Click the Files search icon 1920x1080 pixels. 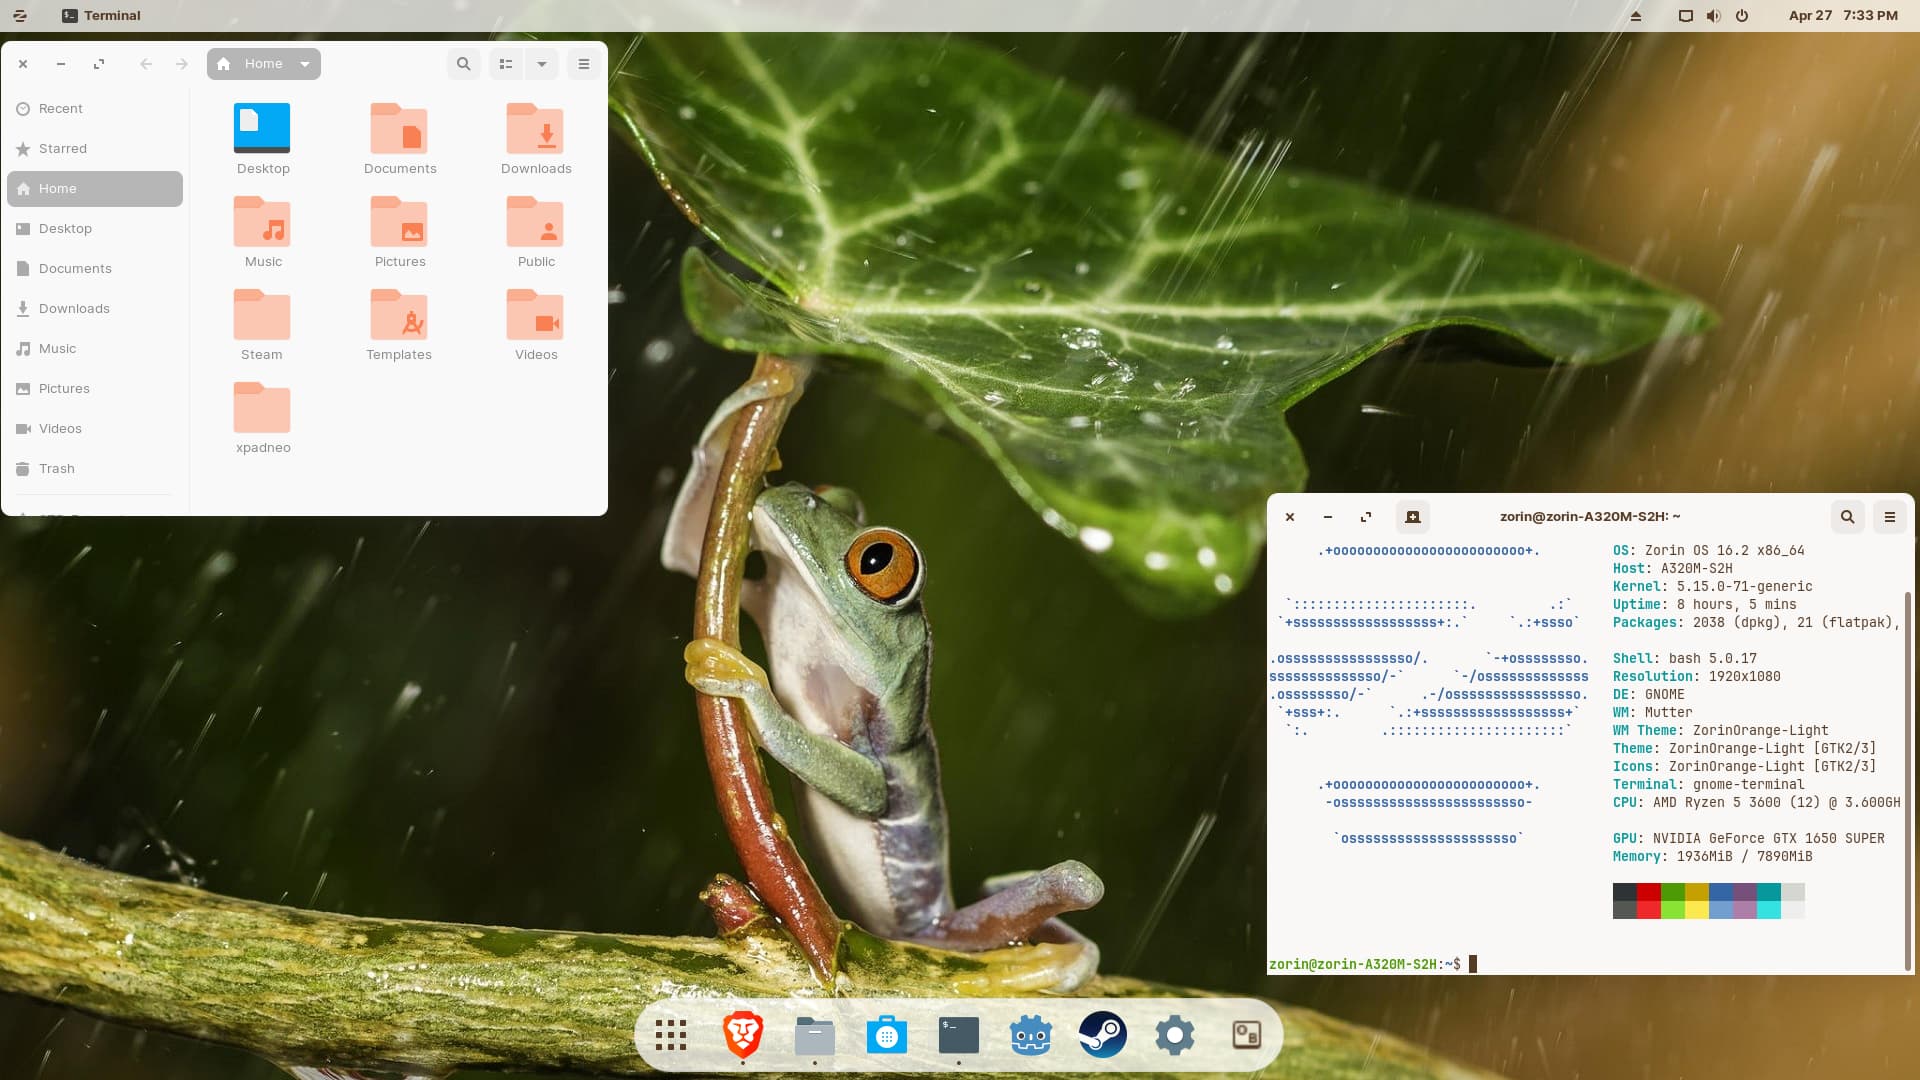[x=463, y=64]
